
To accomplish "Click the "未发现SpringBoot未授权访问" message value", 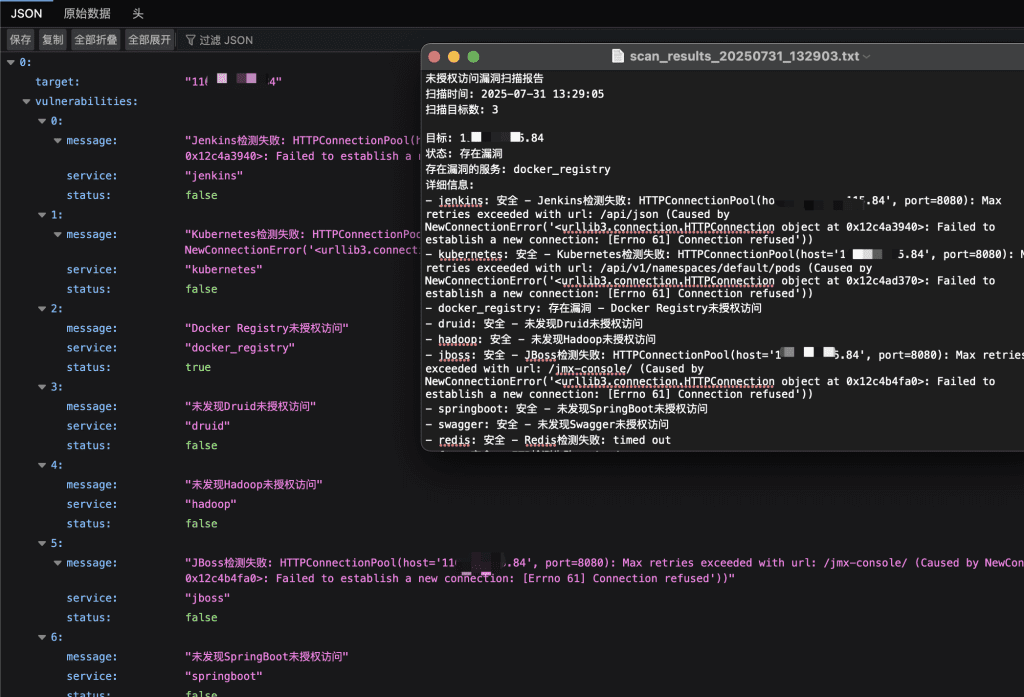I will (266, 656).
